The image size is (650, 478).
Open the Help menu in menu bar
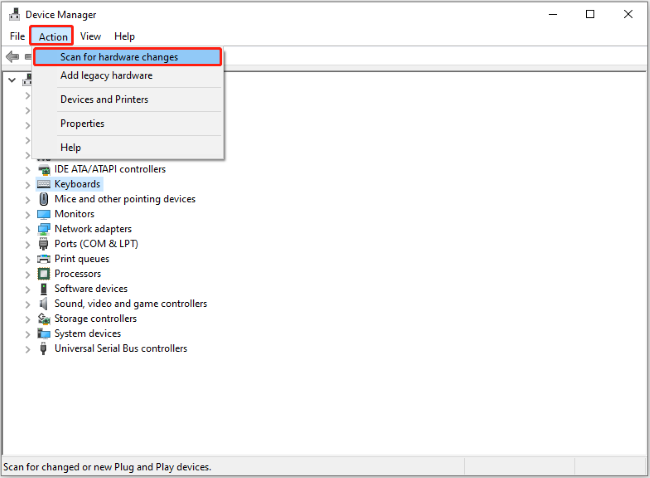click(x=124, y=36)
